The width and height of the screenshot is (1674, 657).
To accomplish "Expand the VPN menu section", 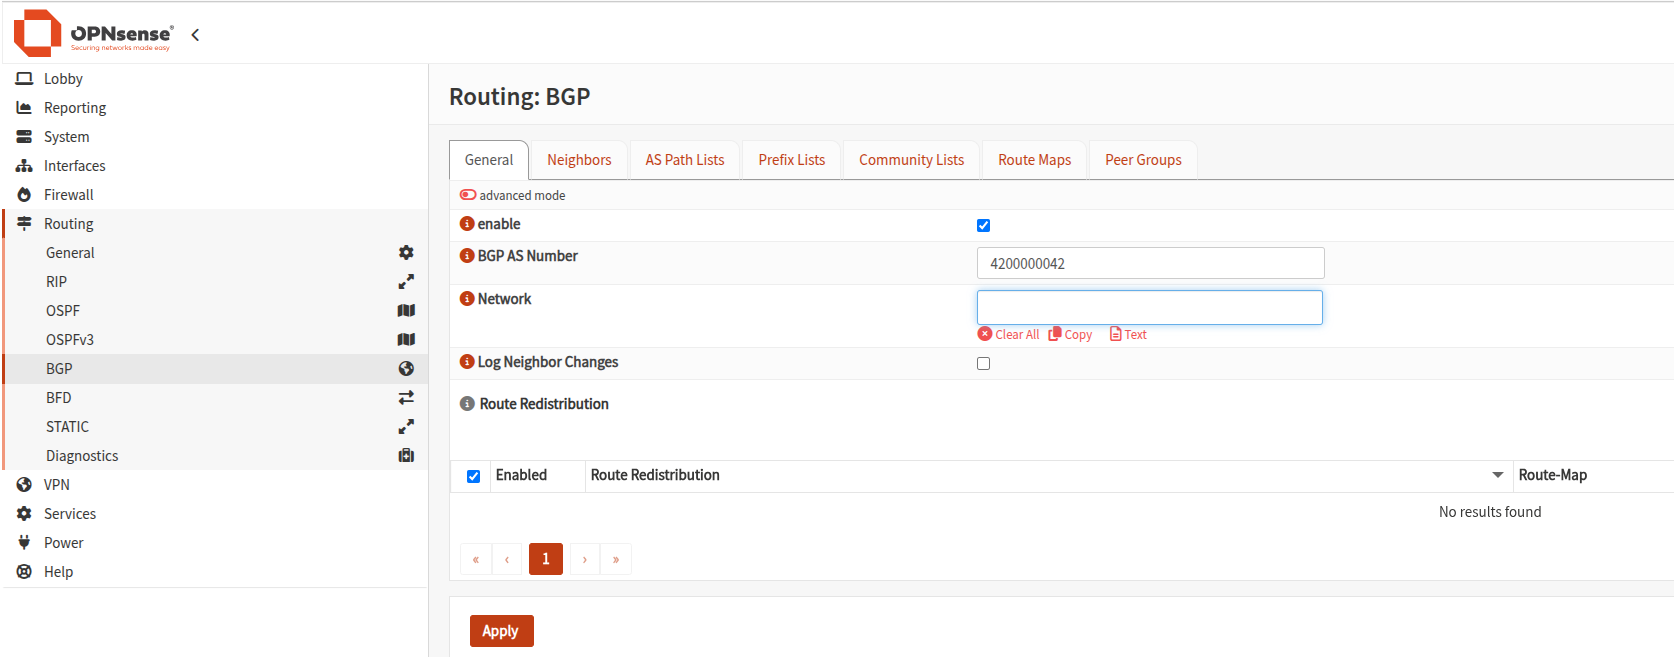I will [x=215, y=485].
